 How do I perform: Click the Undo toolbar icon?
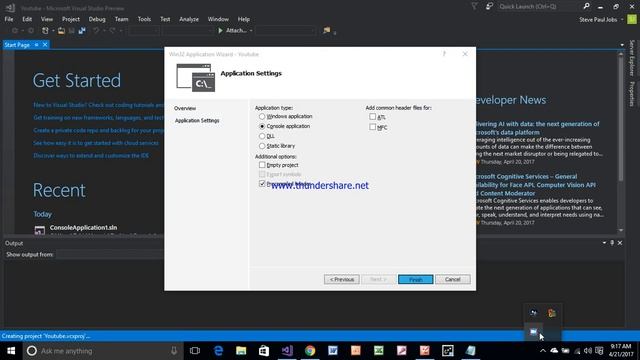pos(96,31)
